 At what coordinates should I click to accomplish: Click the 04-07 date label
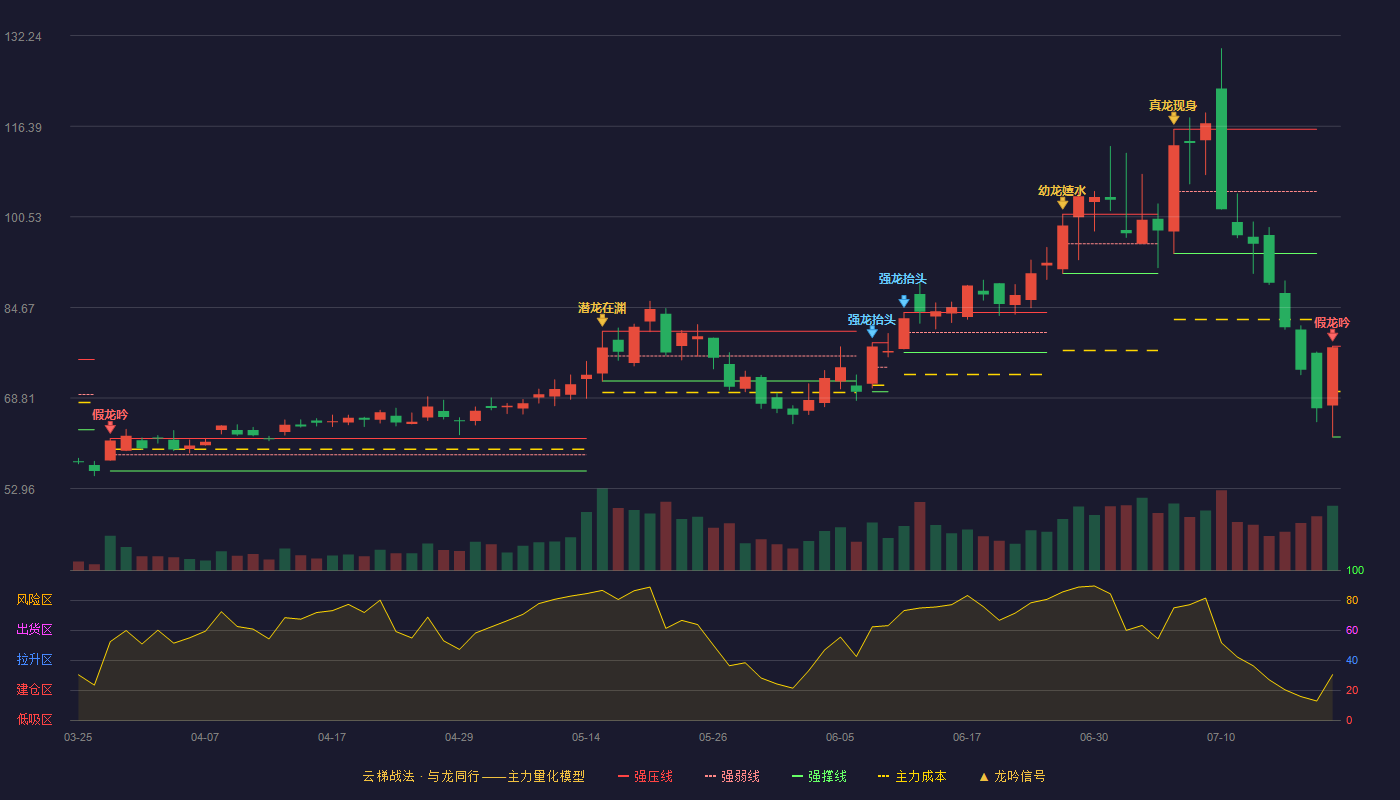pyautogui.click(x=205, y=737)
